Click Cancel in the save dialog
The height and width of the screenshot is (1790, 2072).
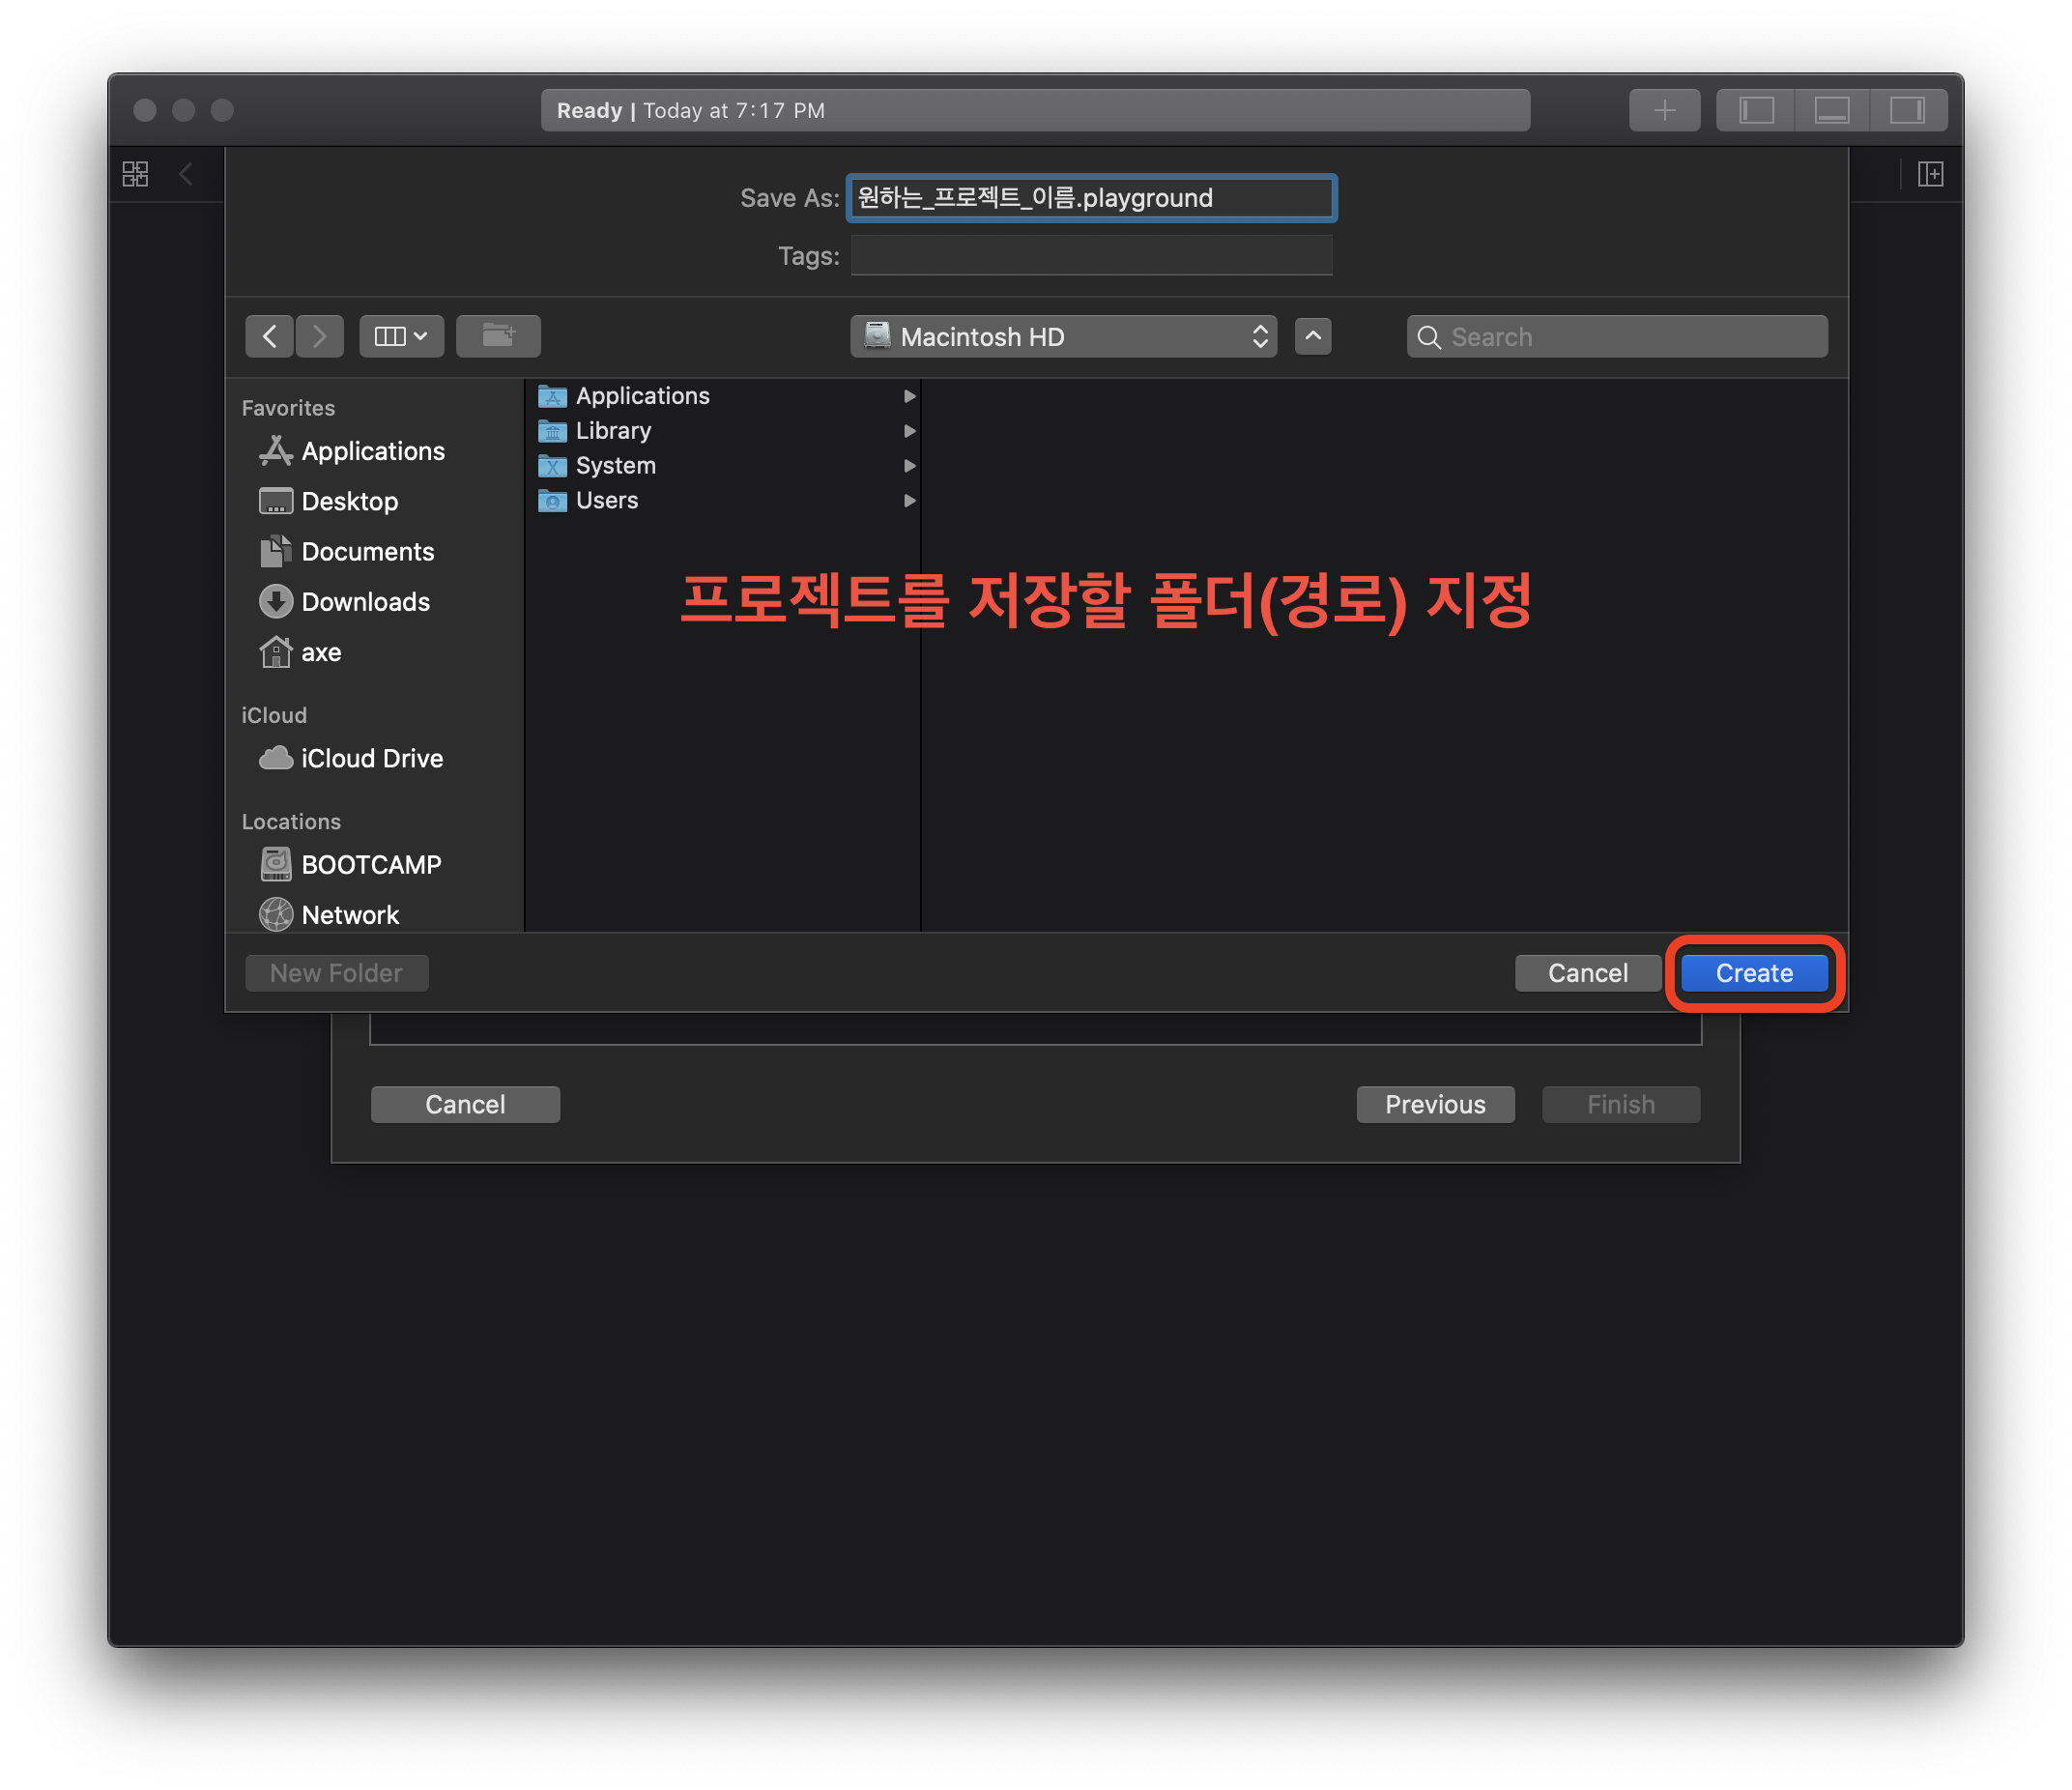[x=1587, y=973]
